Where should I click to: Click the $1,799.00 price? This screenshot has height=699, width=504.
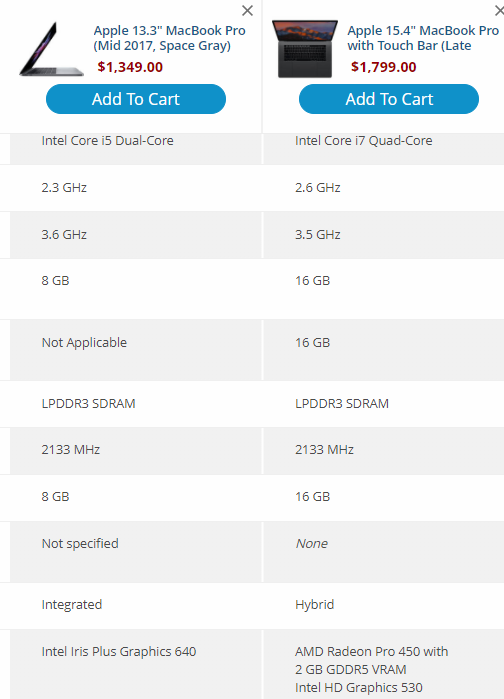[384, 67]
